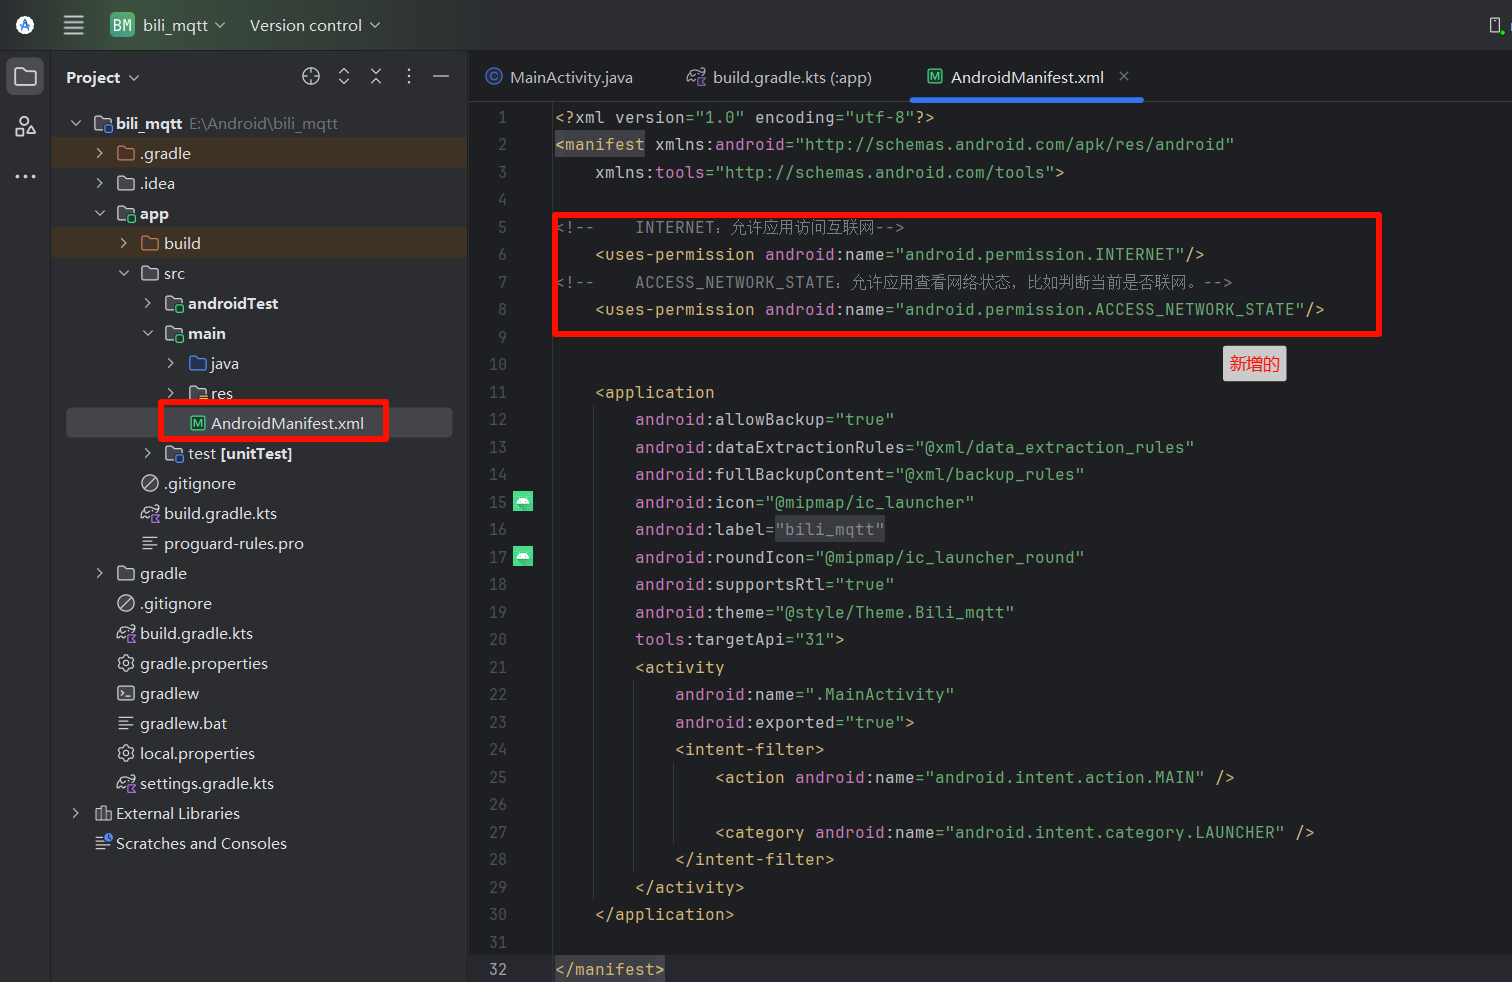Select gradle.properties in the project tree
Image resolution: width=1512 pixels, height=982 pixels.
pyautogui.click(x=203, y=663)
